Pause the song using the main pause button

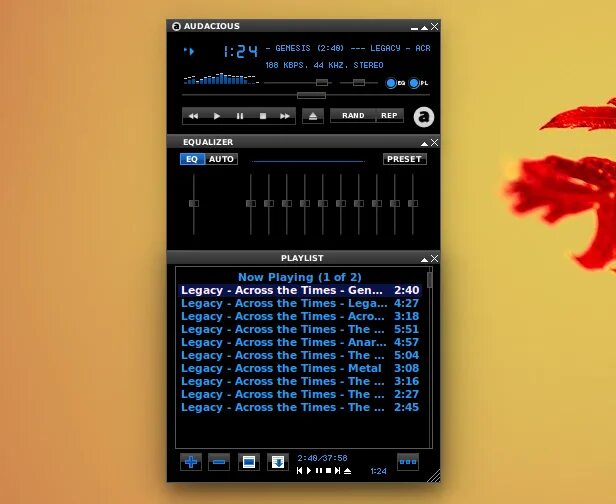[x=240, y=116]
